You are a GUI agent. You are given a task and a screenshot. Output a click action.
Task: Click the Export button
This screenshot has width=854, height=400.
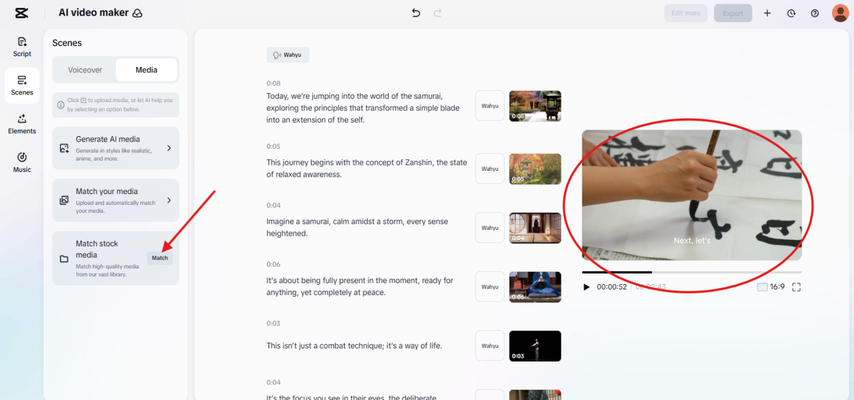733,13
